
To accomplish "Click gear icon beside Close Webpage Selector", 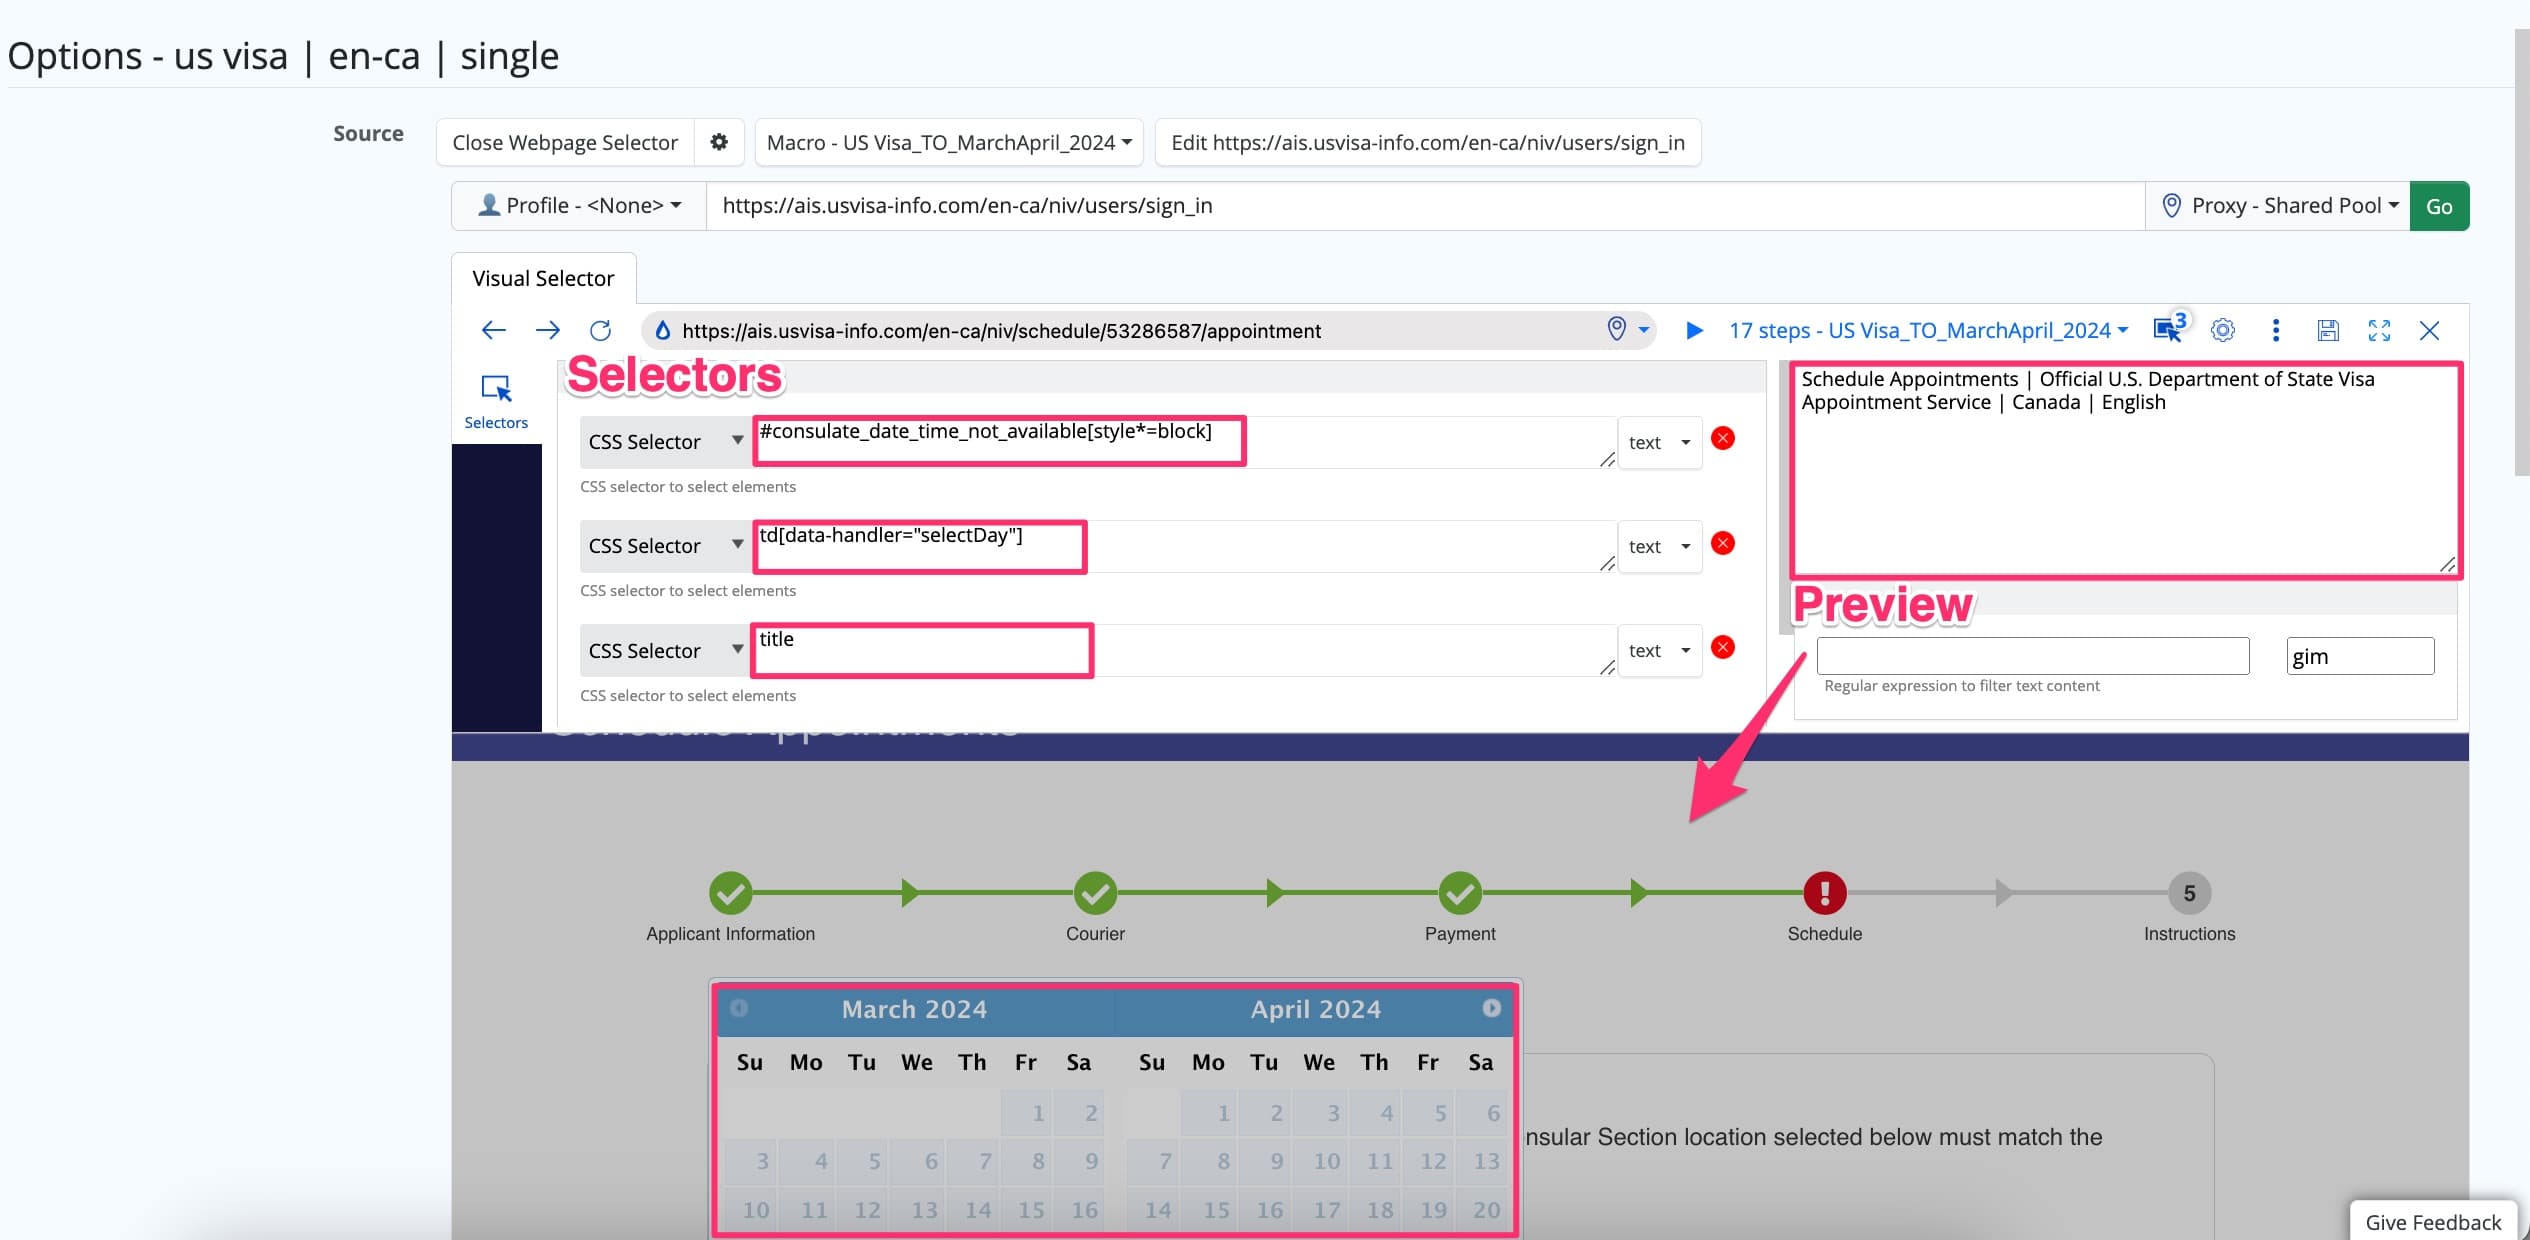I will click(719, 142).
